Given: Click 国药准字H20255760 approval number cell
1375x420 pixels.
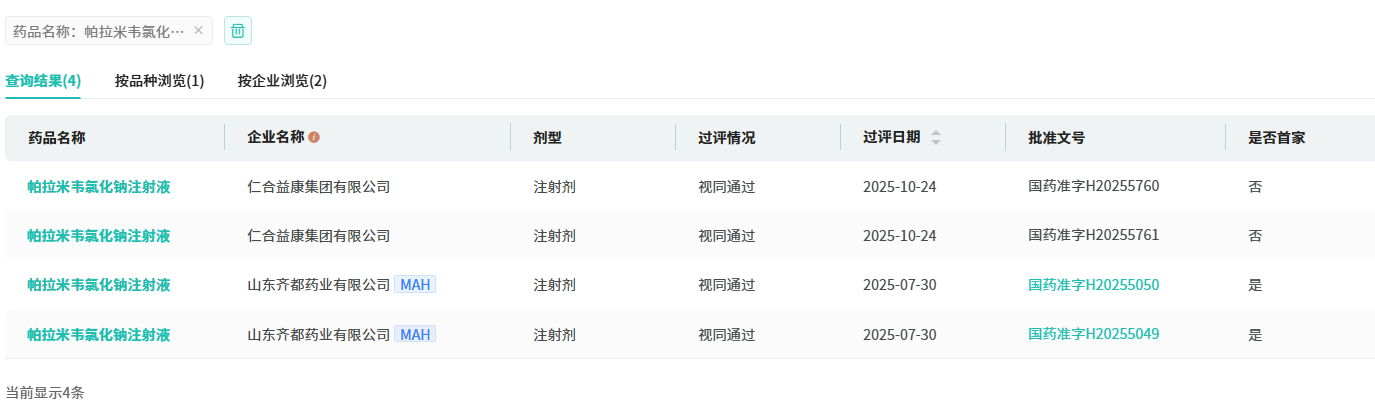Looking at the screenshot, I should click(1093, 186).
